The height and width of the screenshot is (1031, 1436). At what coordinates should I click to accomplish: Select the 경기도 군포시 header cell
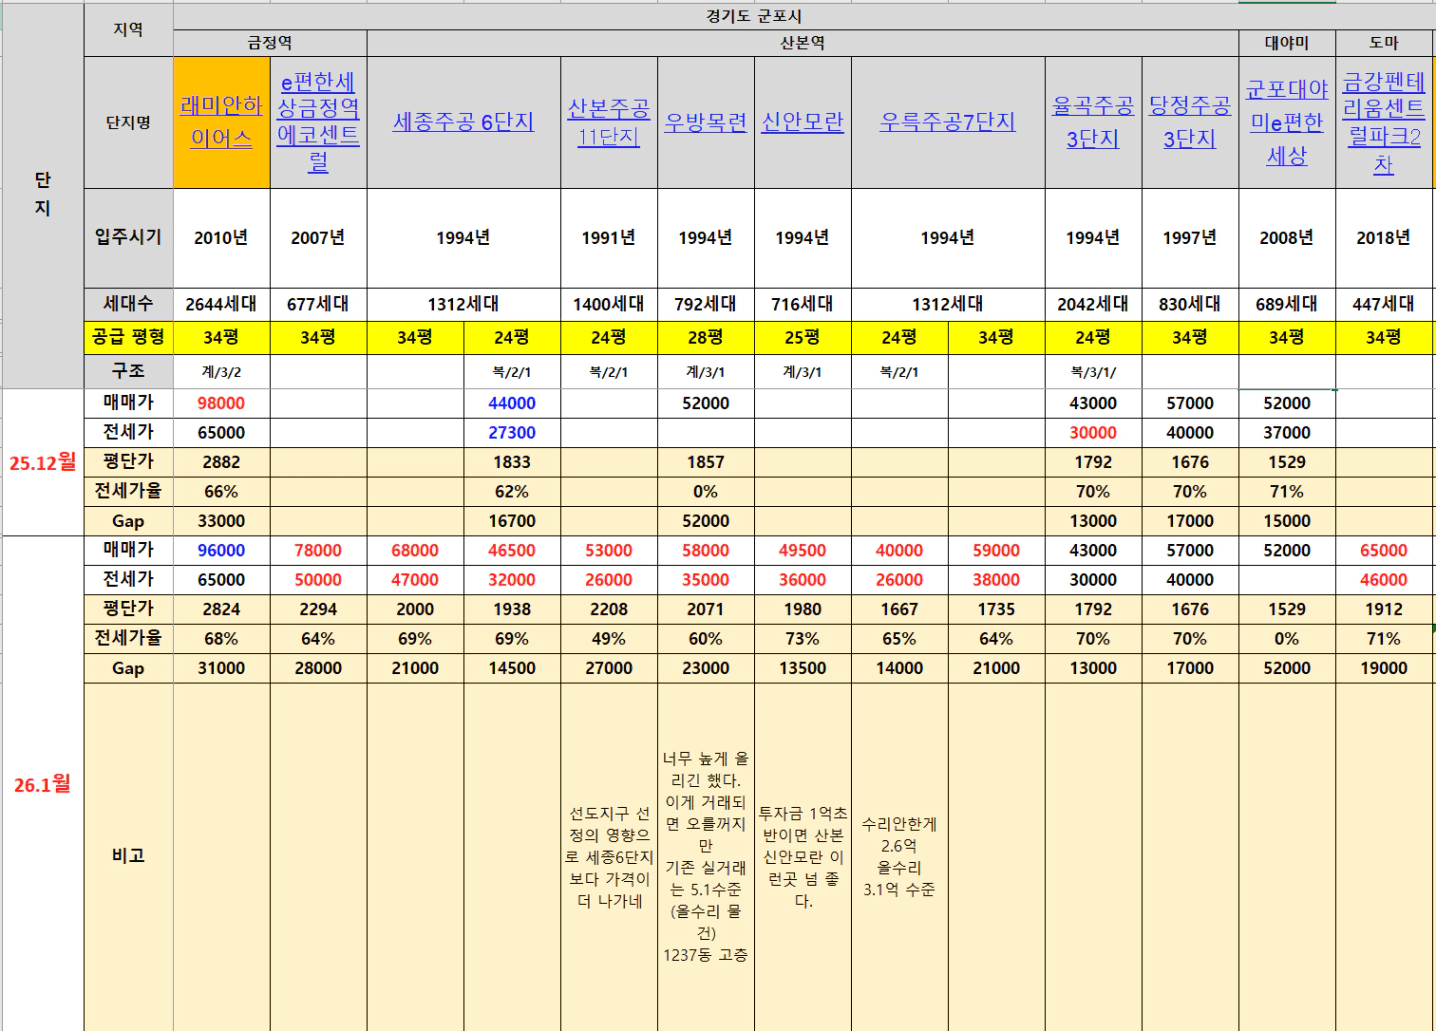(x=753, y=16)
